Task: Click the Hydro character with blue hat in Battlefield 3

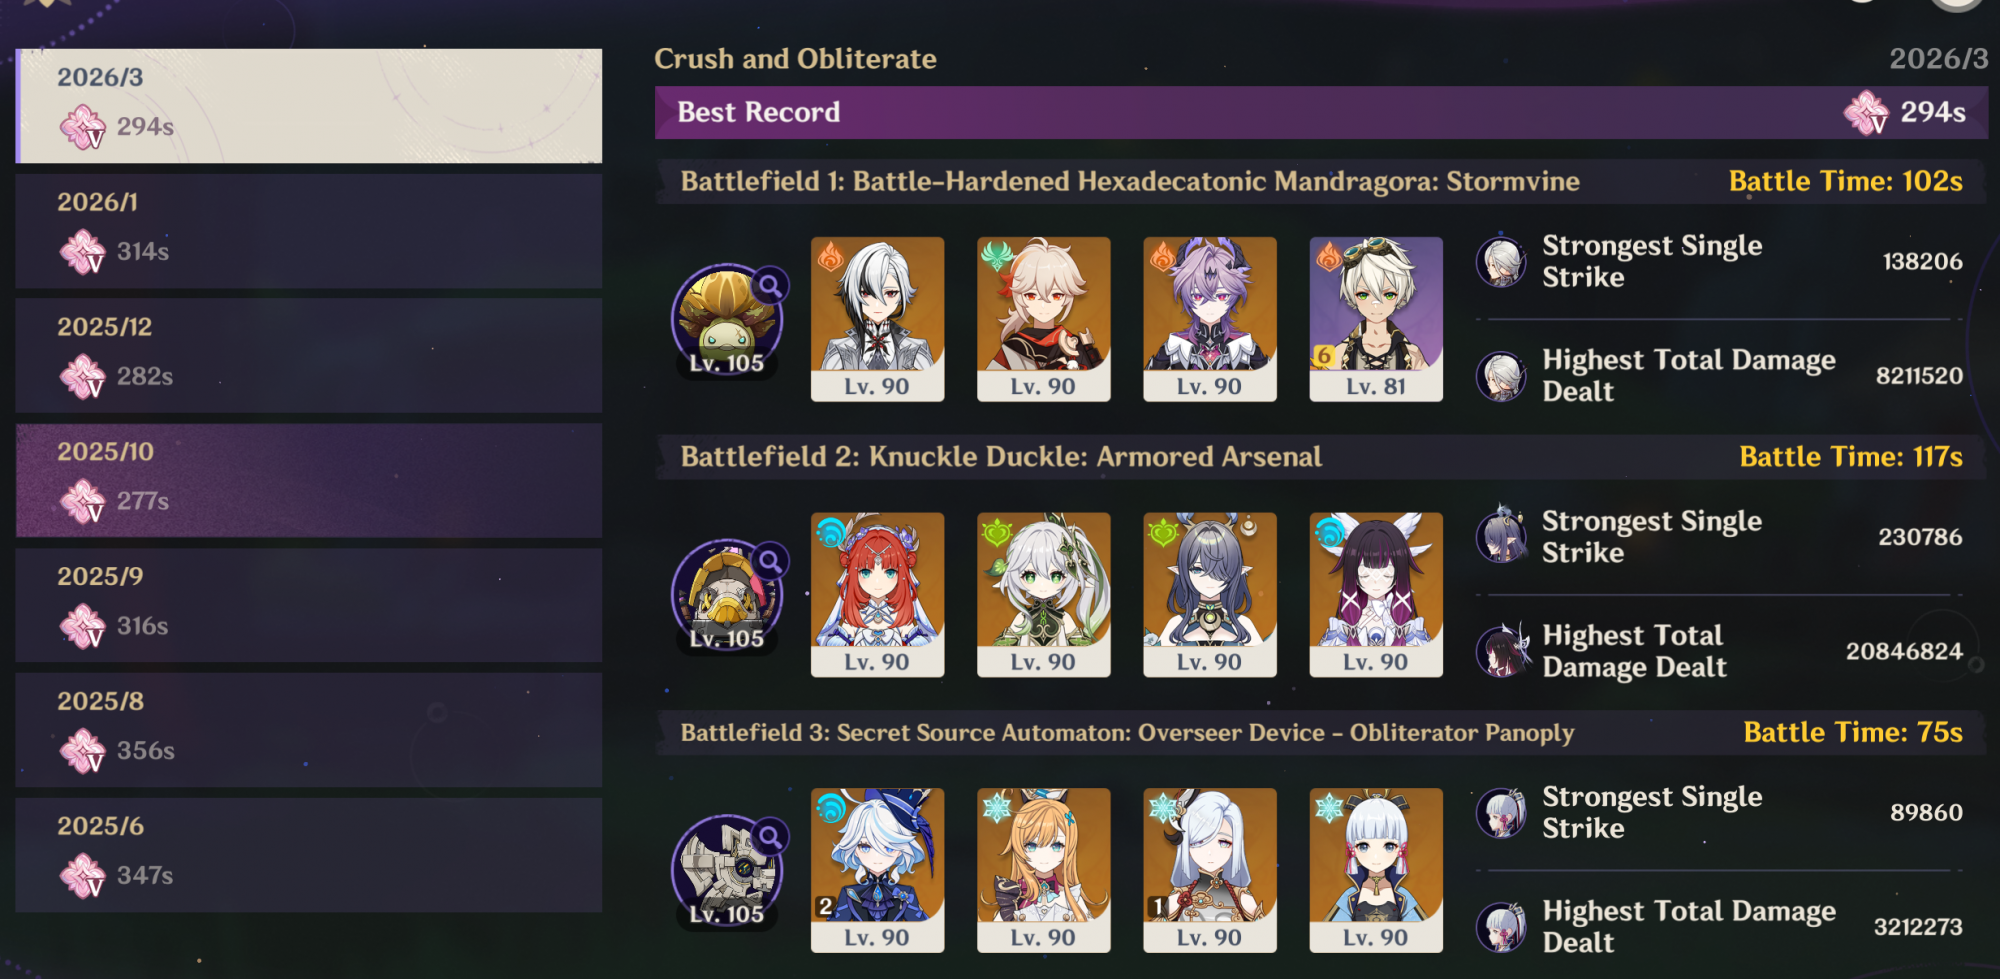Action: pyautogui.click(x=877, y=870)
